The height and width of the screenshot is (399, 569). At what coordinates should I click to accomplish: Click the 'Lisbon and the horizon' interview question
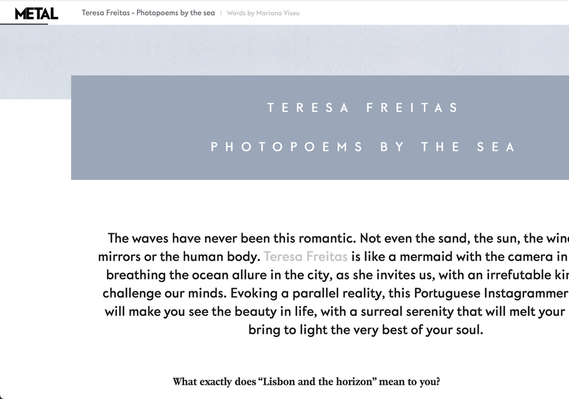(306, 382)
